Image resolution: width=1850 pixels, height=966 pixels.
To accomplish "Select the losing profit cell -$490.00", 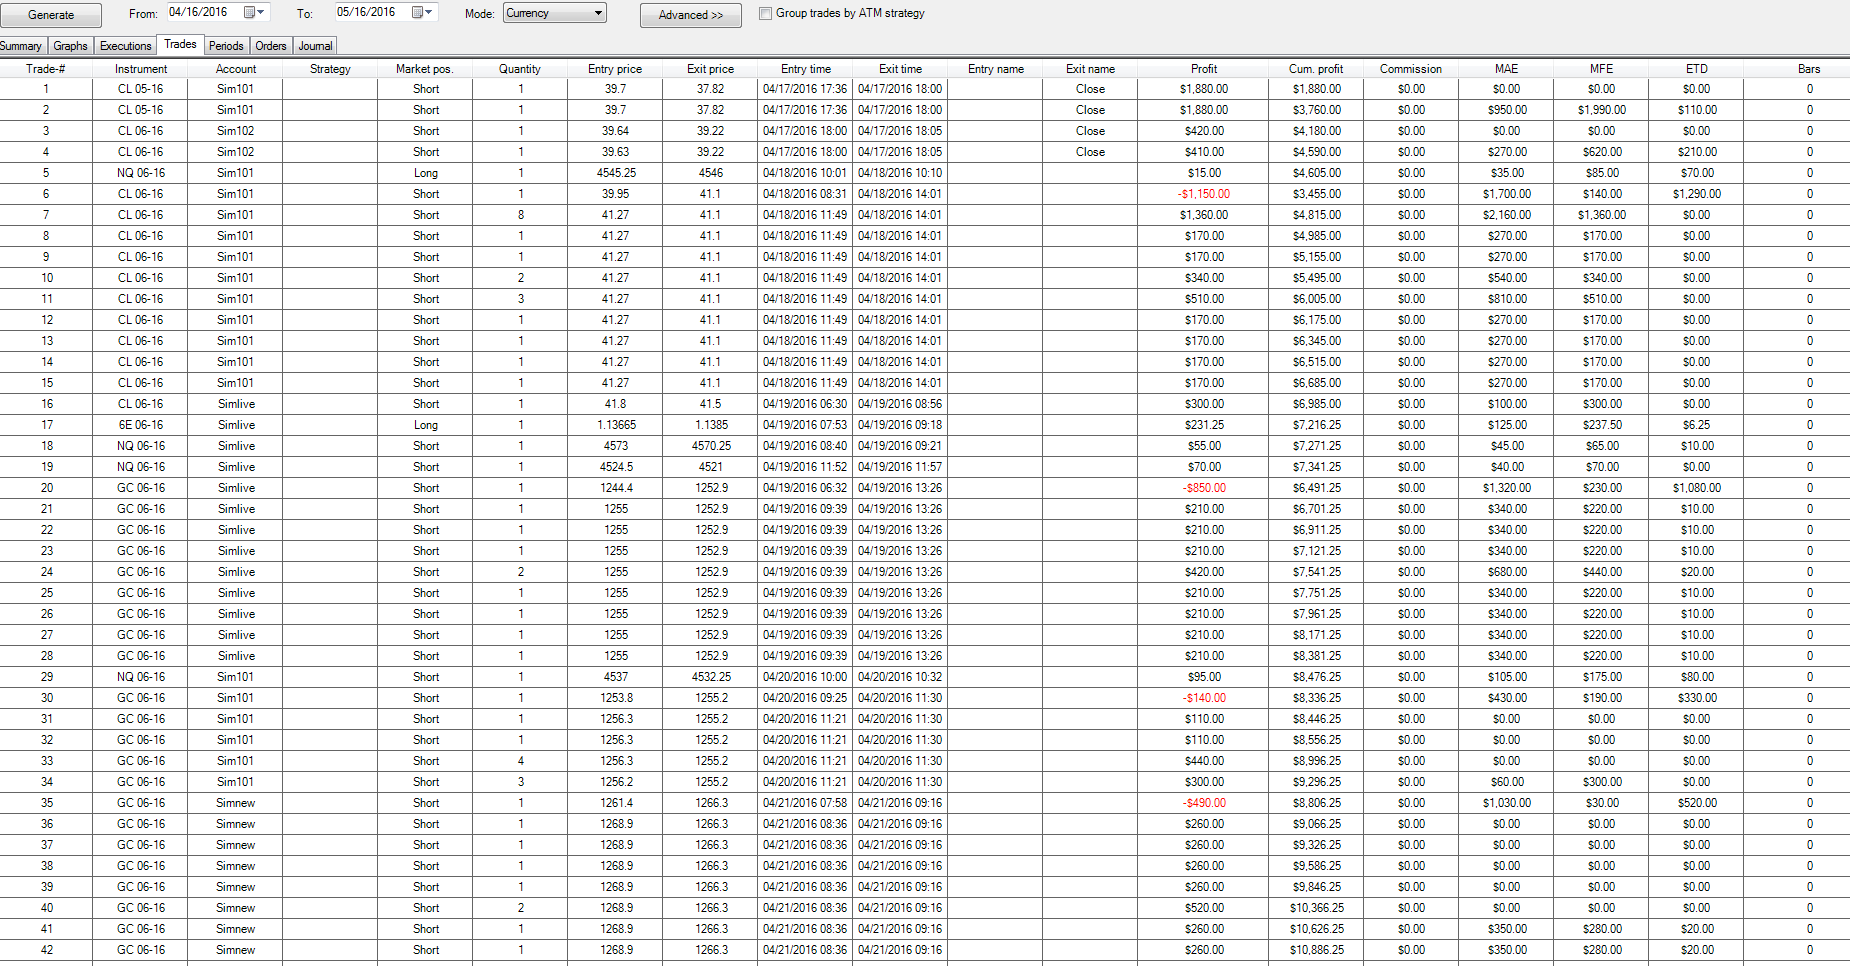I will click(x=1204, y=803).
